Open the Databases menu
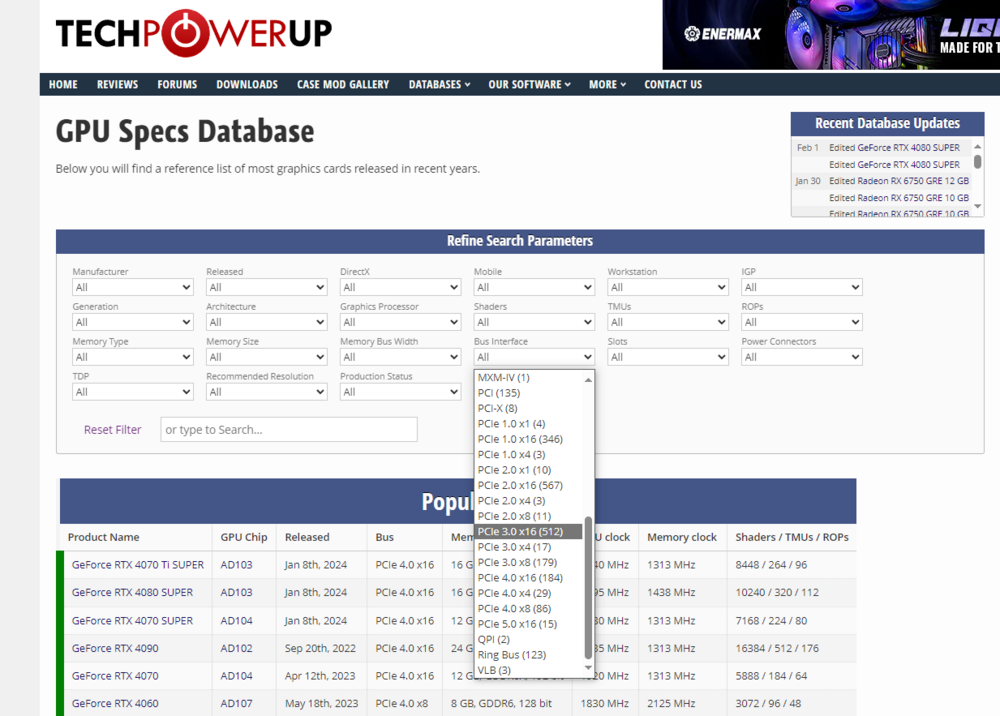The width and height of the screenshot is (1000, 716). coord(439,85)
